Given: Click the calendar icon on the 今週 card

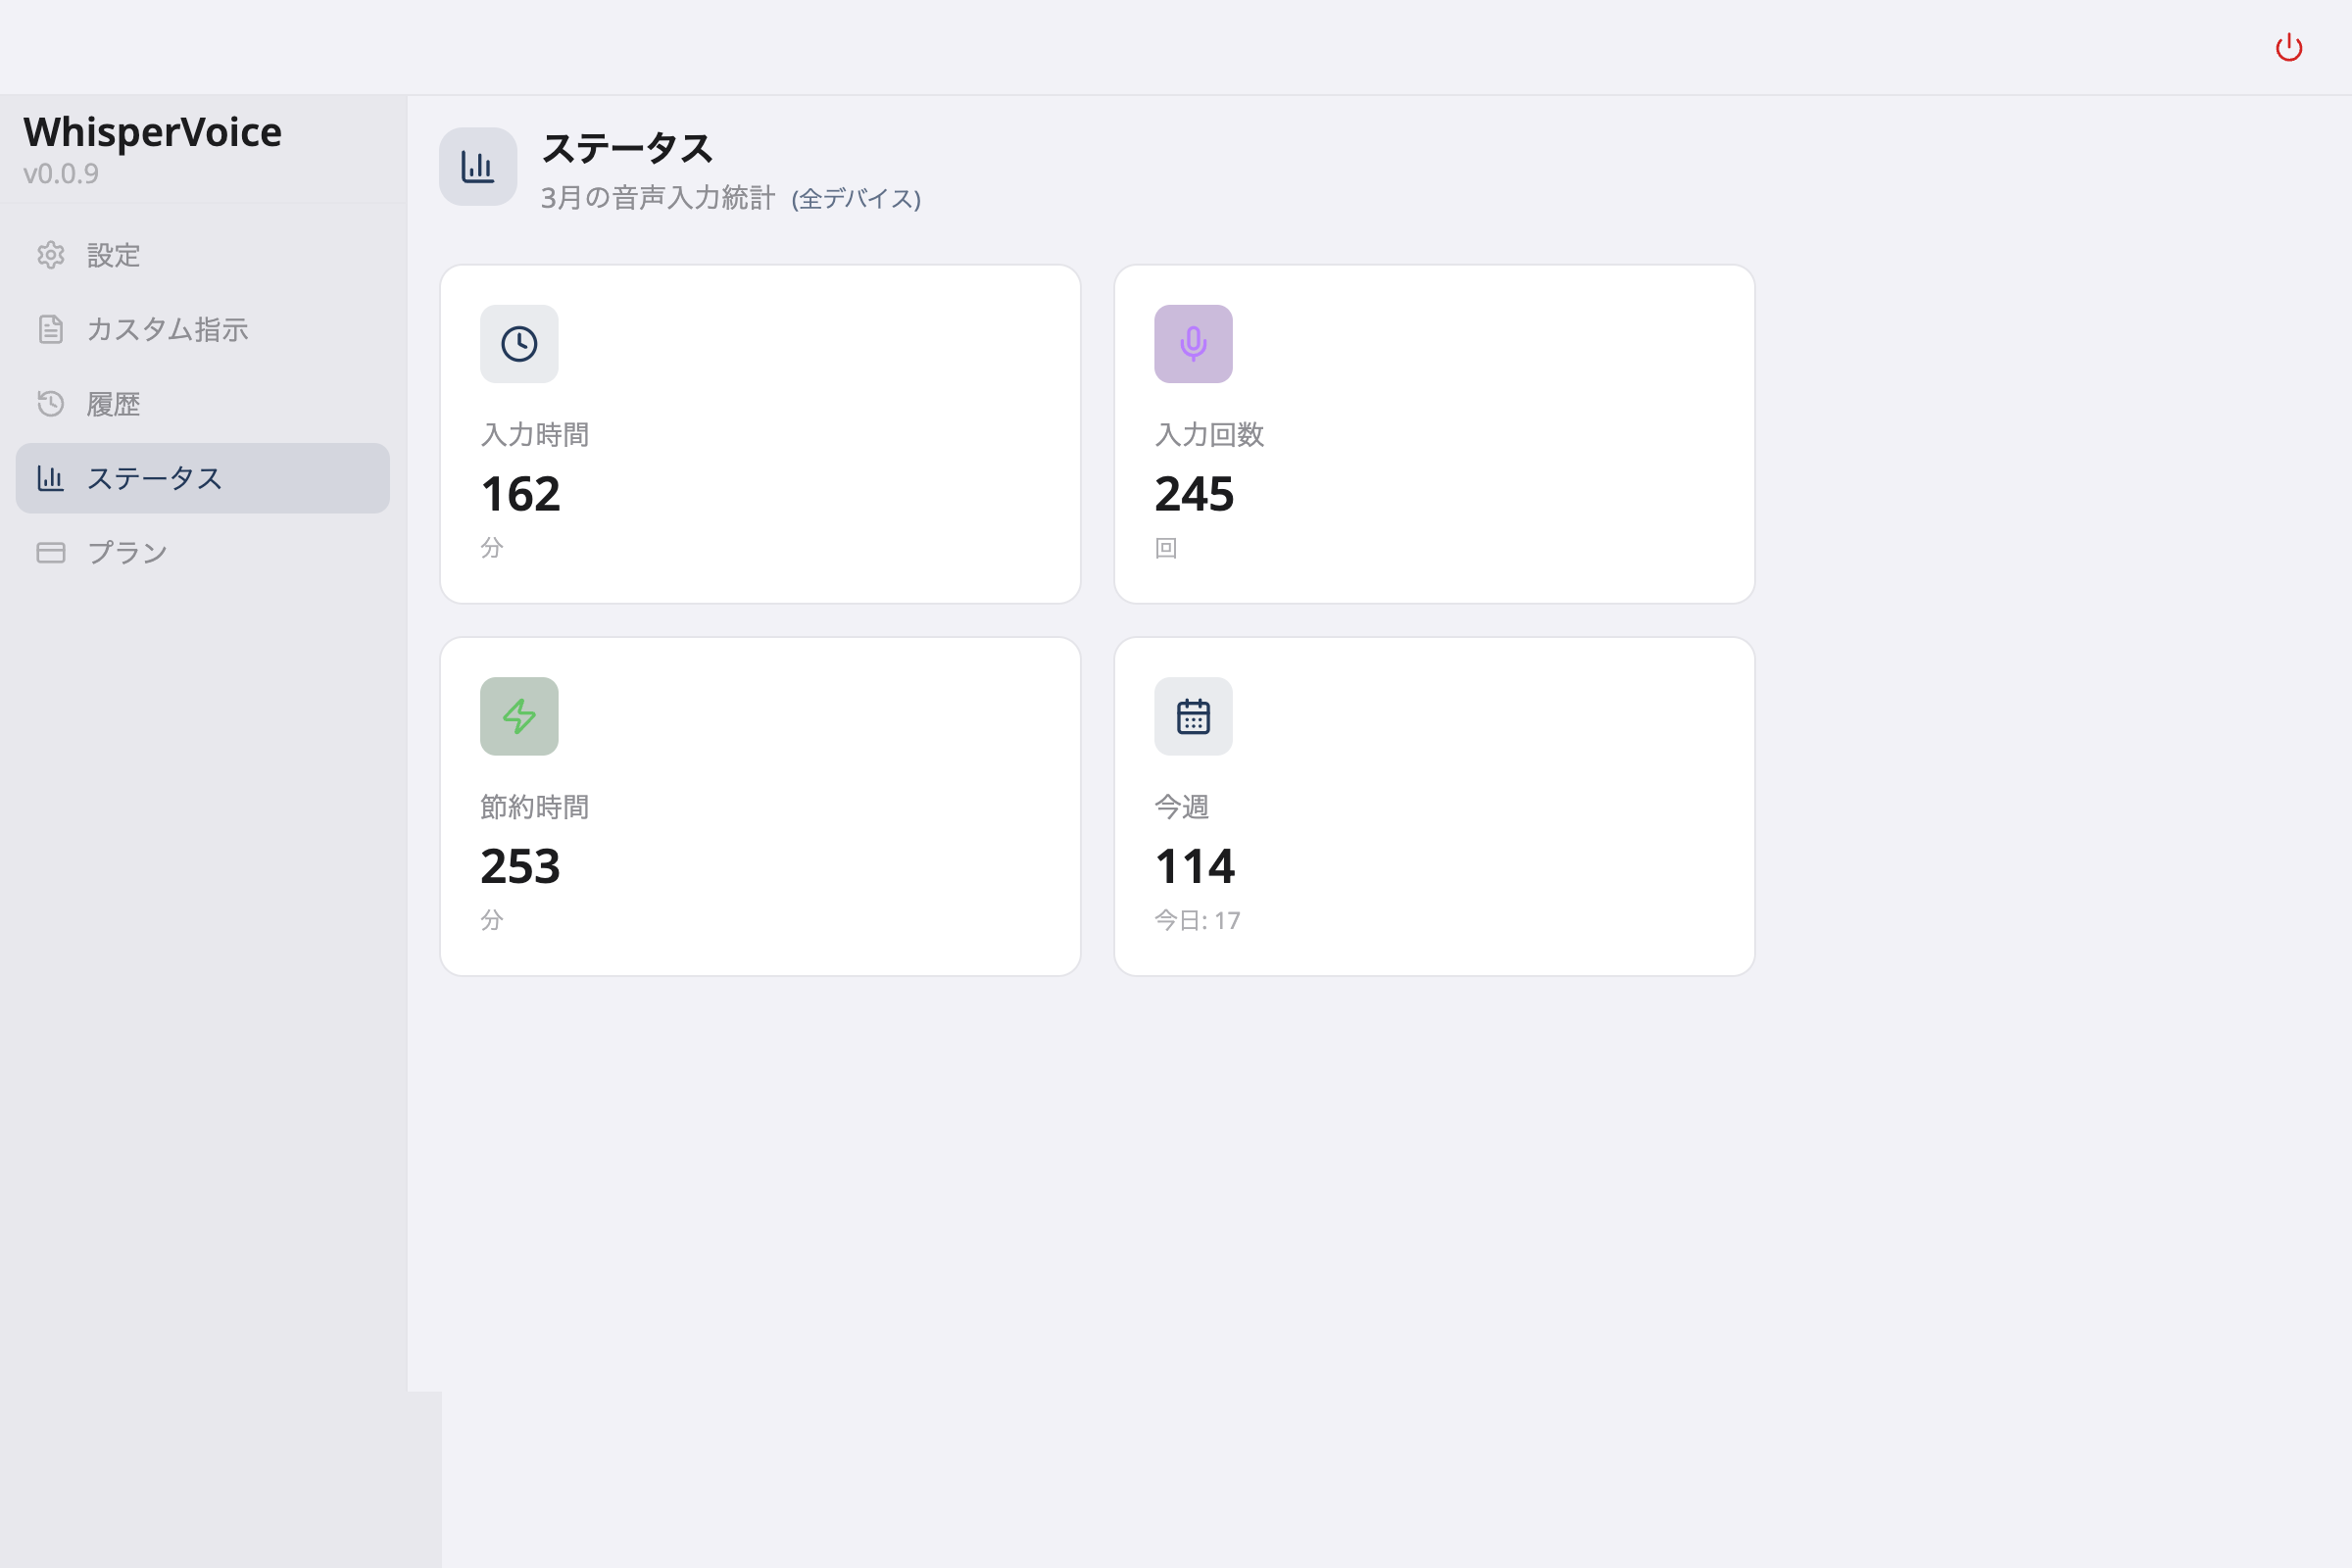Looking at the screenshot, I should tap(1193, 716).
